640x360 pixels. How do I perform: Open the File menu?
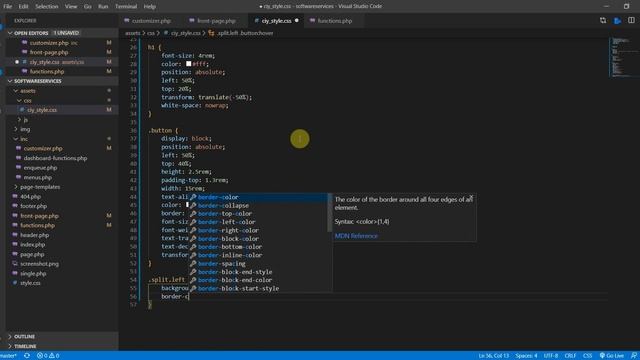click(x=7, y=7)
